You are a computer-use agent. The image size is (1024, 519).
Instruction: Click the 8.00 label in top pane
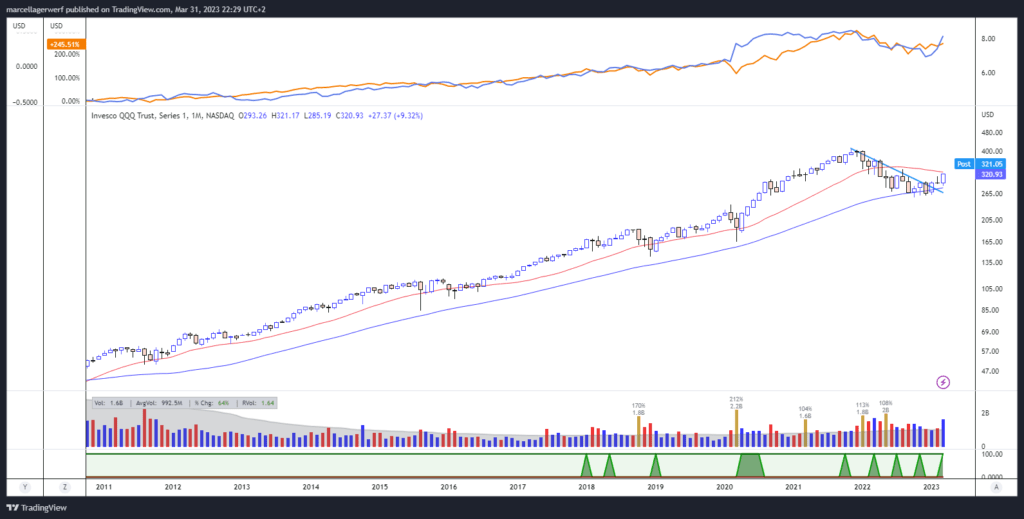tap(988, 39)
